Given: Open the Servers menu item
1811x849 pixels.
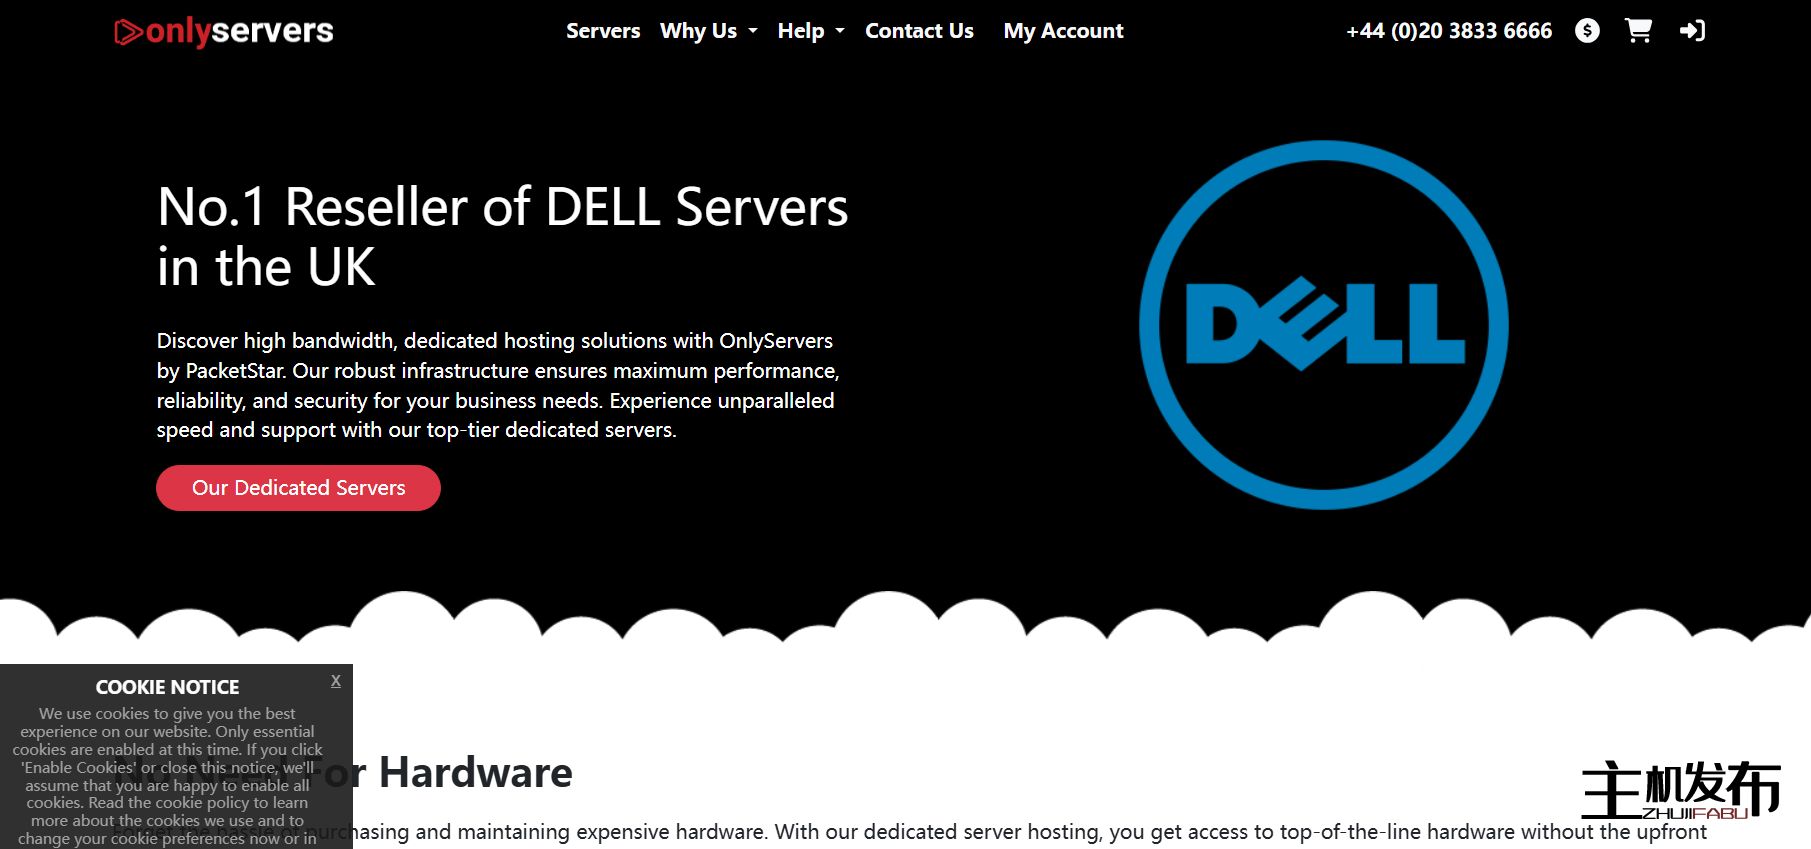Looking at the screenshot, I should pyautogui.click(x=603, y=31).
